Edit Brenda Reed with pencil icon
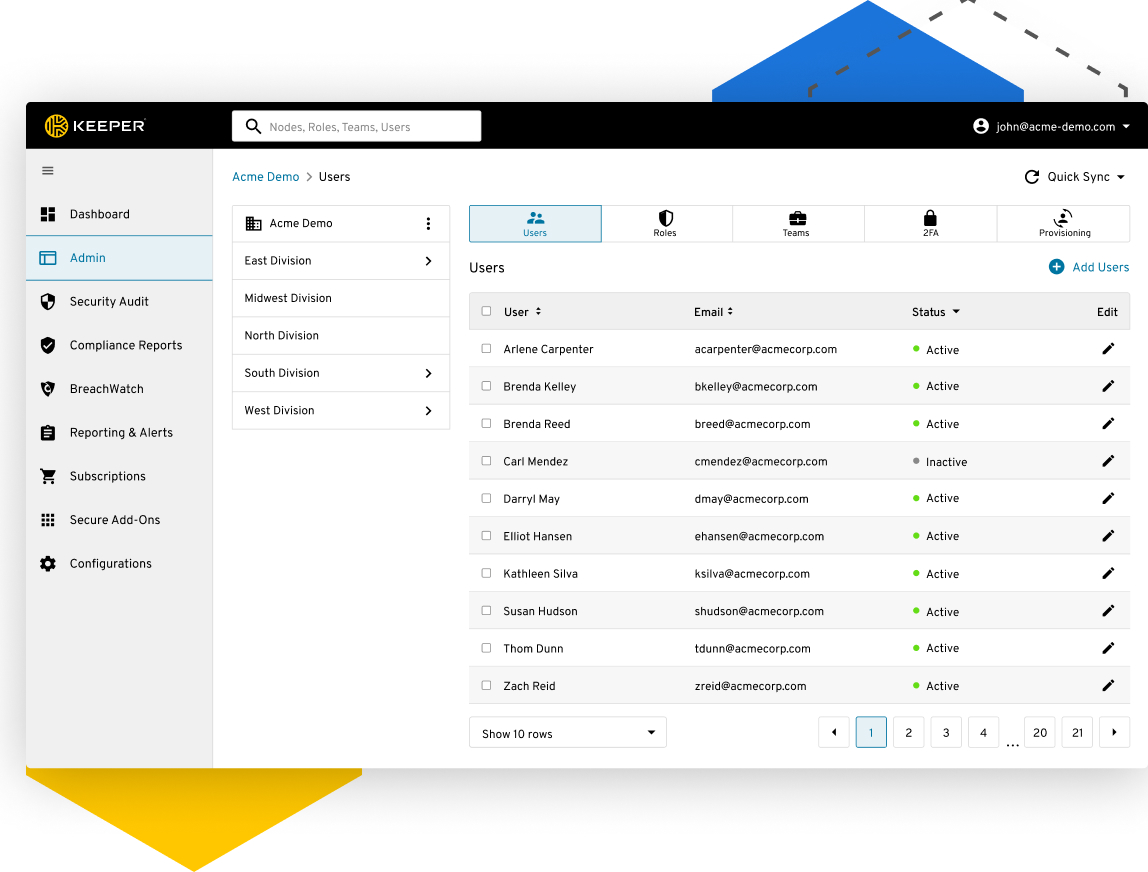The width and height of the screenshot is (1148, 872). (x=1108, y=423)
